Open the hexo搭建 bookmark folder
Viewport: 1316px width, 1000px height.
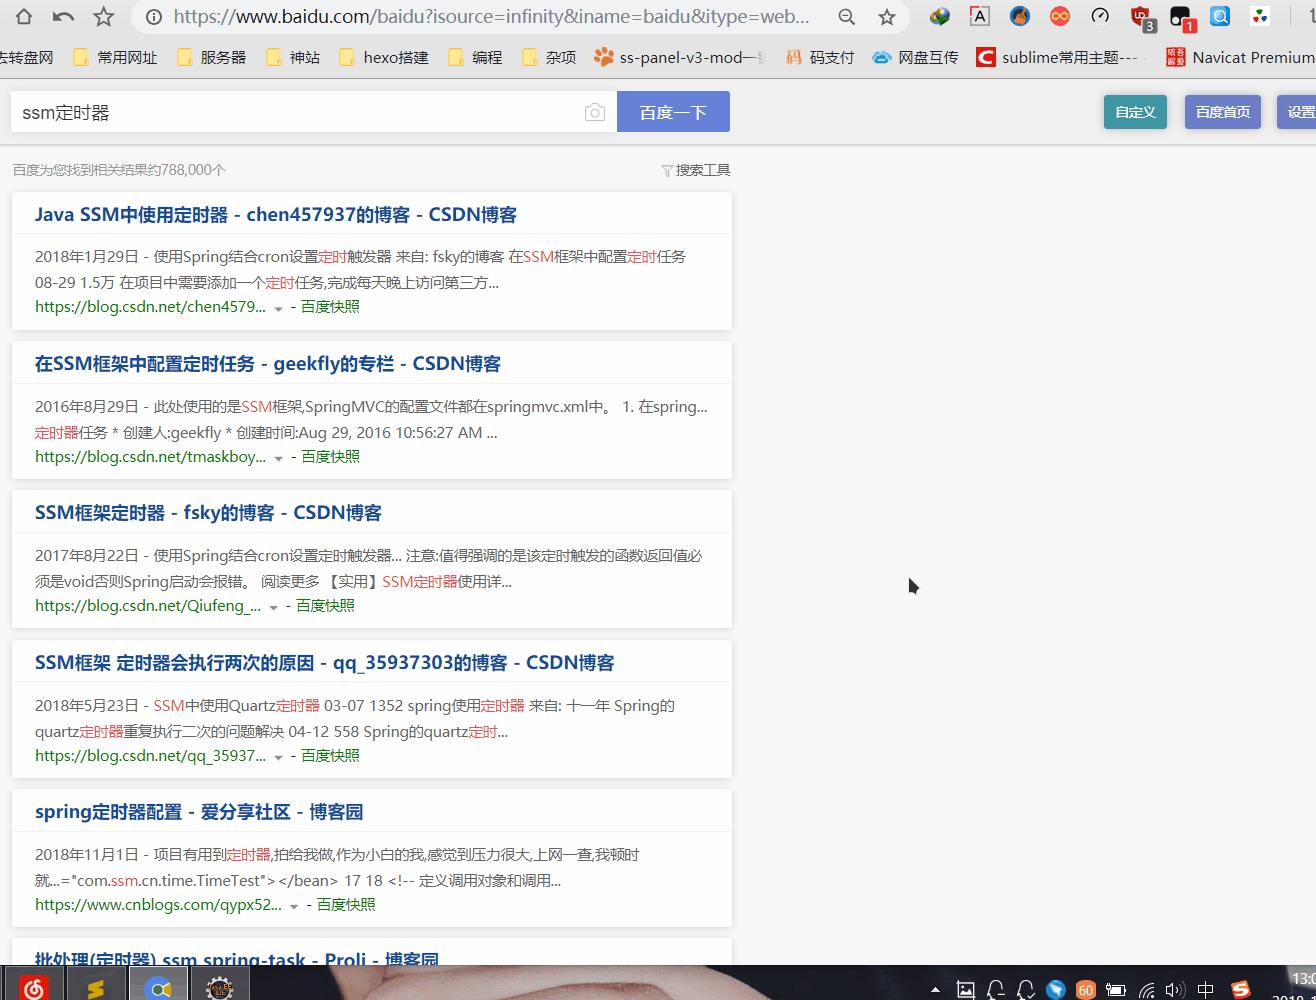384,57
